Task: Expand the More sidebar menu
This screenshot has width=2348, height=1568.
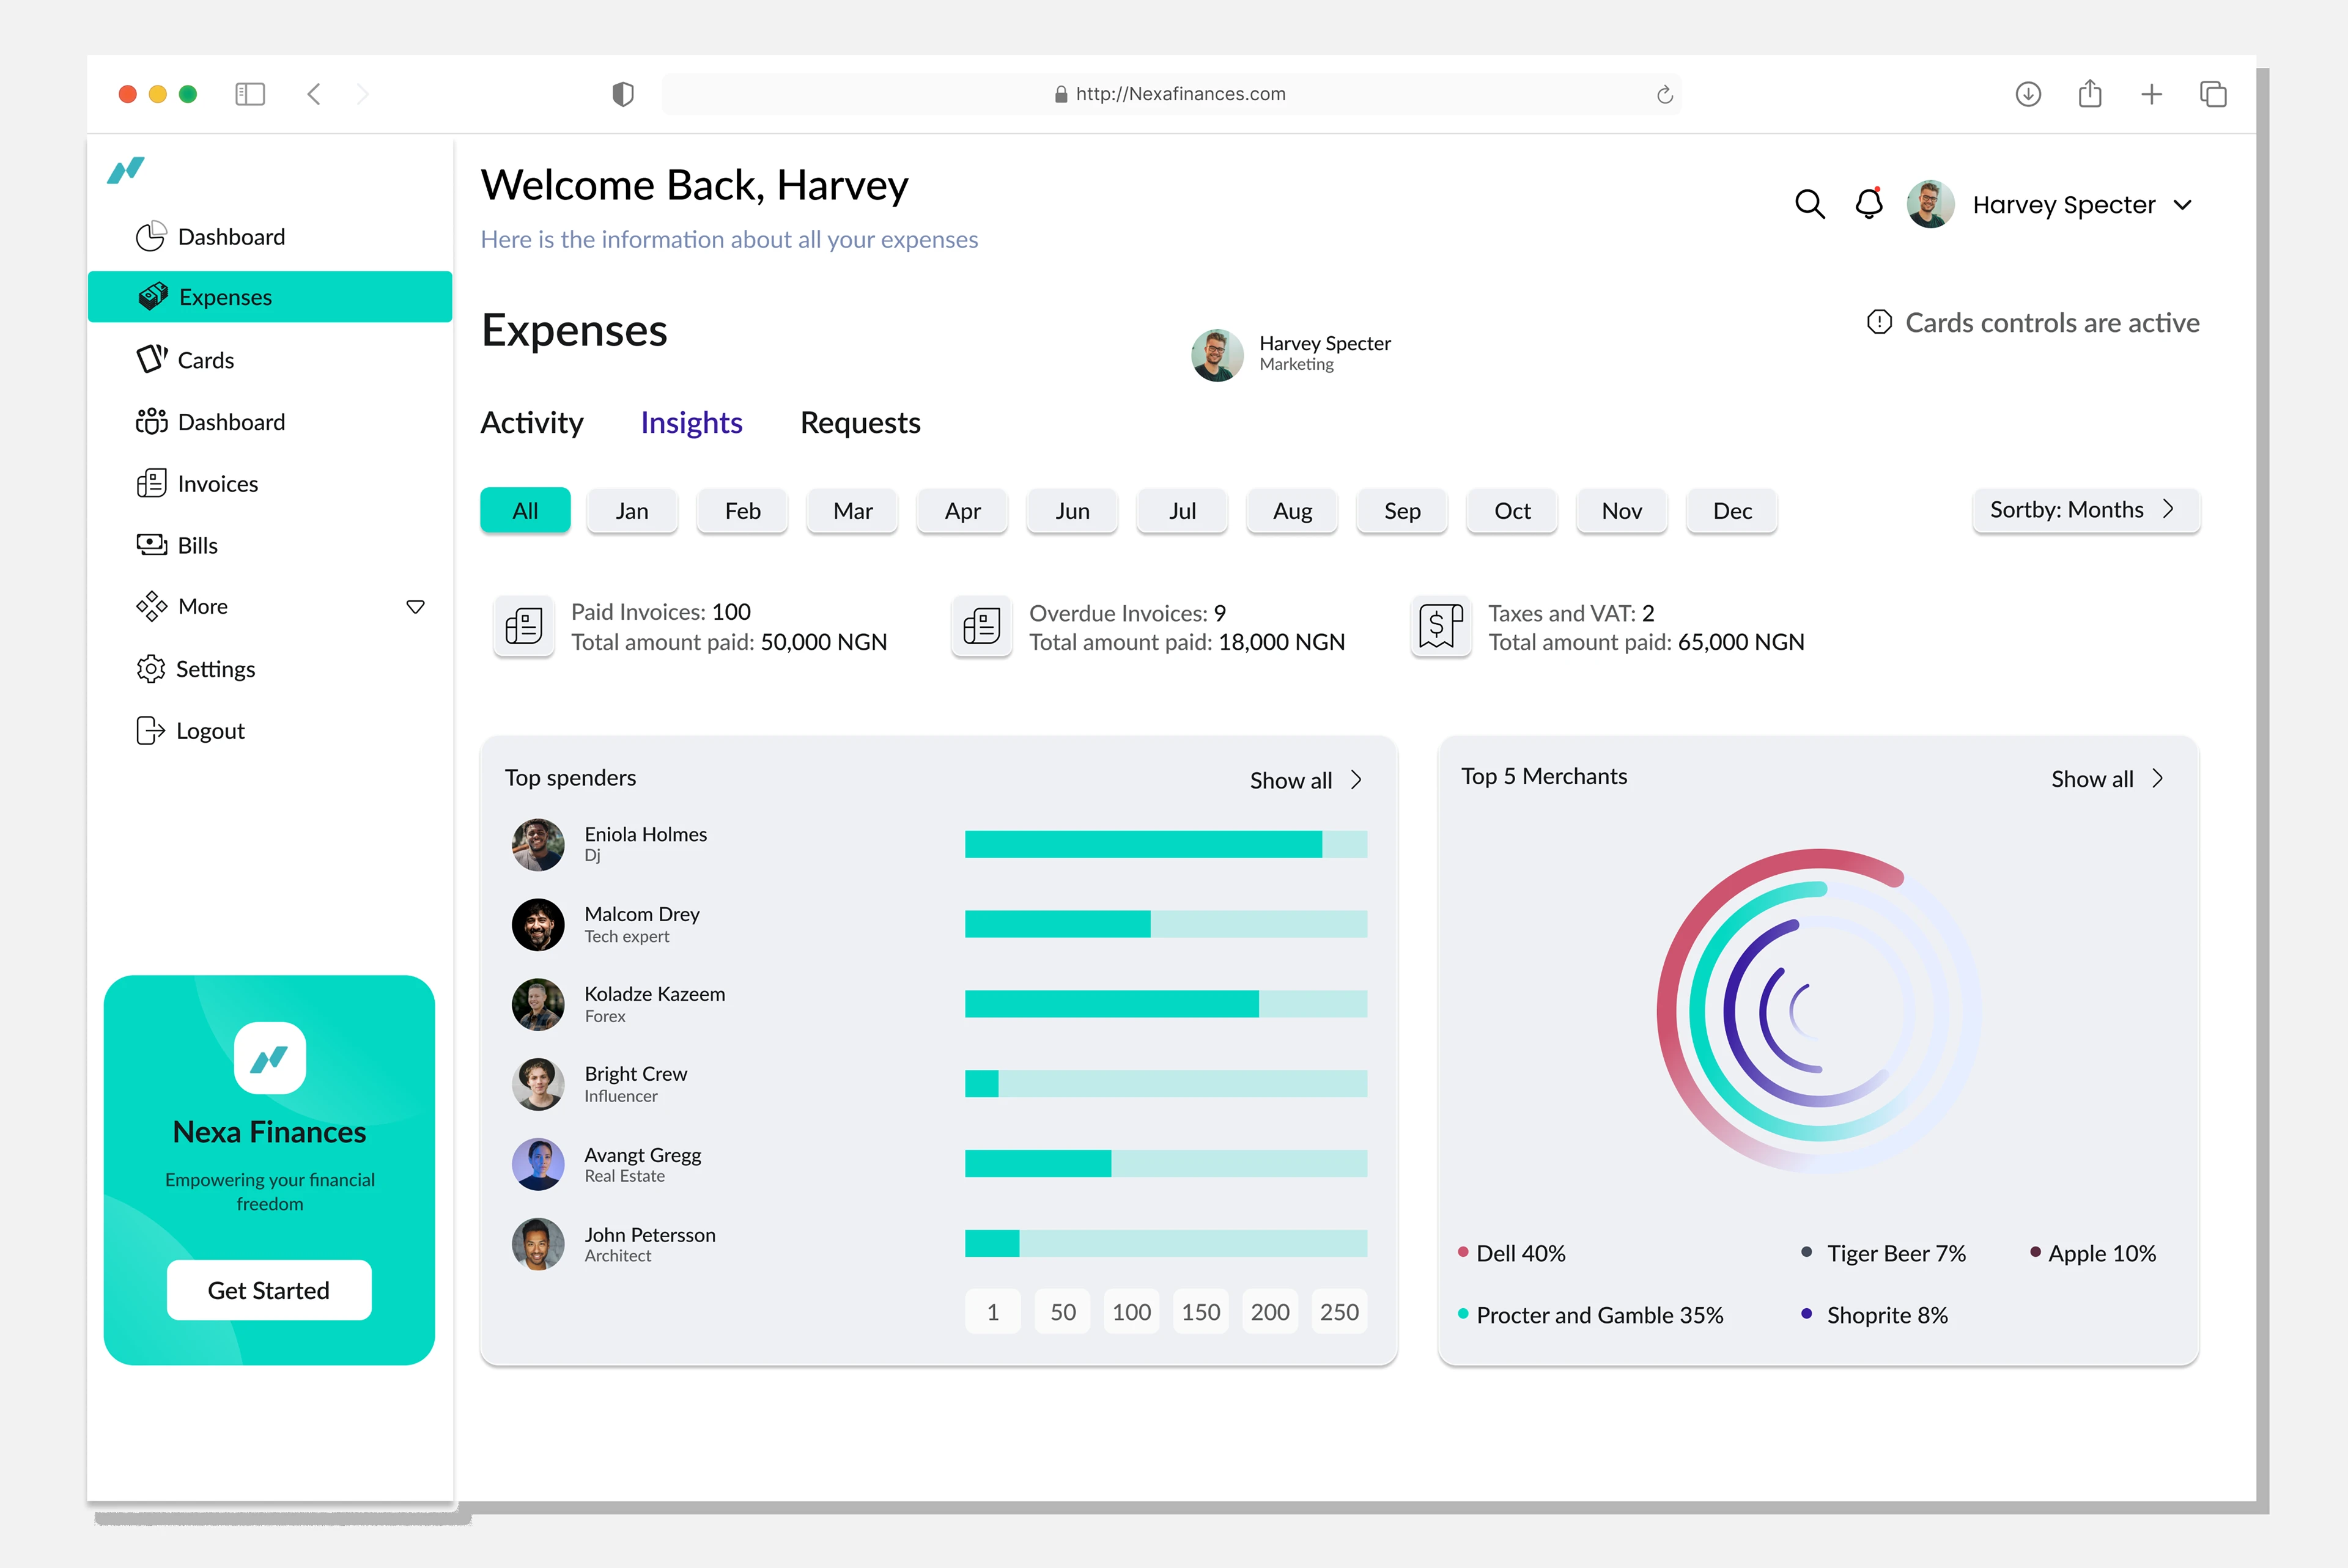Action: coord(415,607)
